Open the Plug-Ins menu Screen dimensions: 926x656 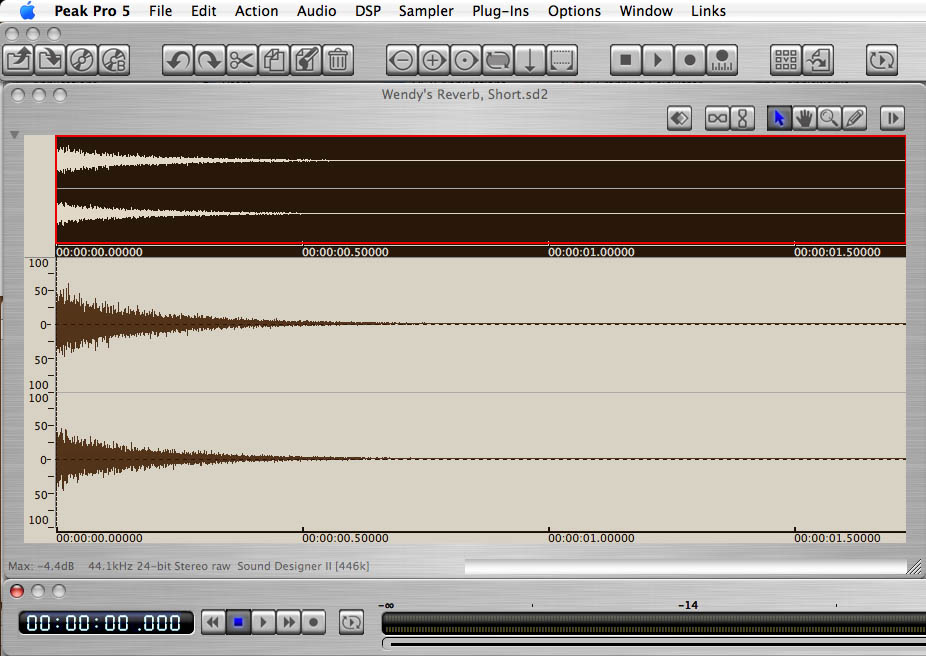coord(500,11)
